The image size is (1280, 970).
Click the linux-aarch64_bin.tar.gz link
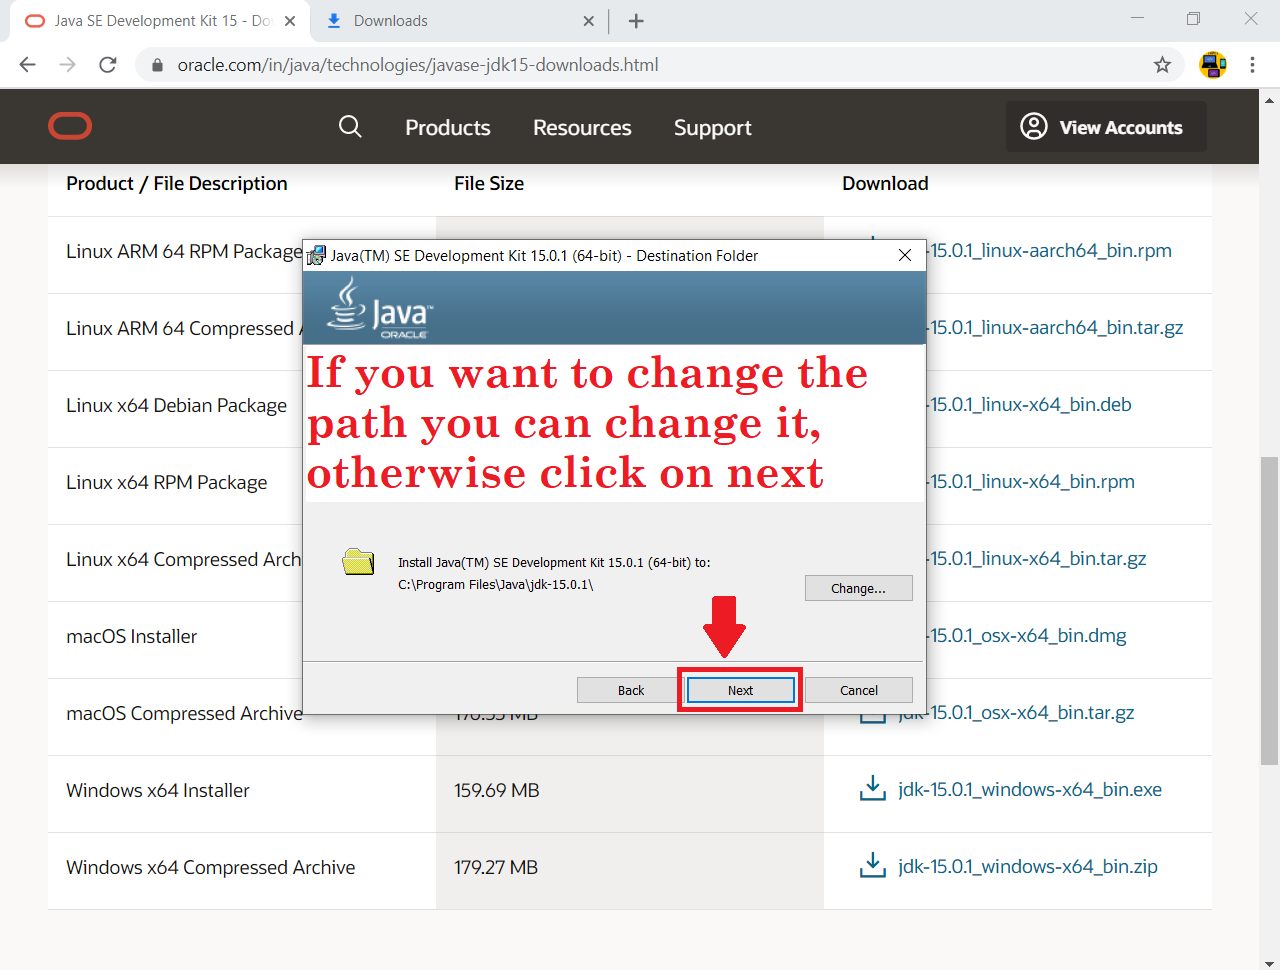click(1056, 327)
